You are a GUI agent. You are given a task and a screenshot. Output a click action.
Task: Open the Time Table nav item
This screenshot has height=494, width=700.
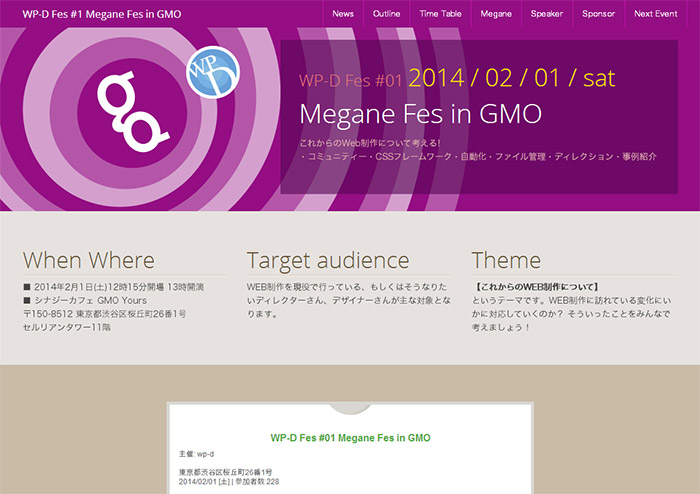440,14
